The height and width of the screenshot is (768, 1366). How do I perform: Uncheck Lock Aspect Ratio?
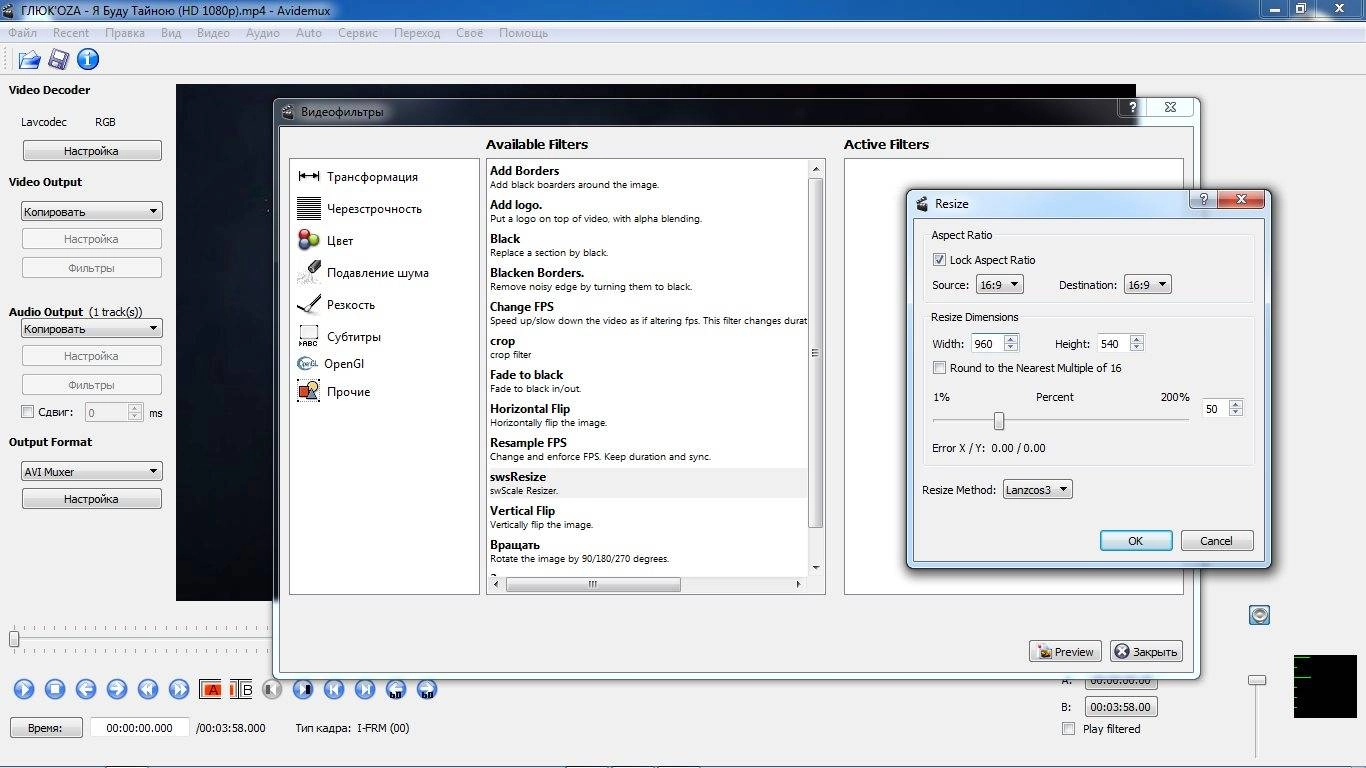point(939,260)
